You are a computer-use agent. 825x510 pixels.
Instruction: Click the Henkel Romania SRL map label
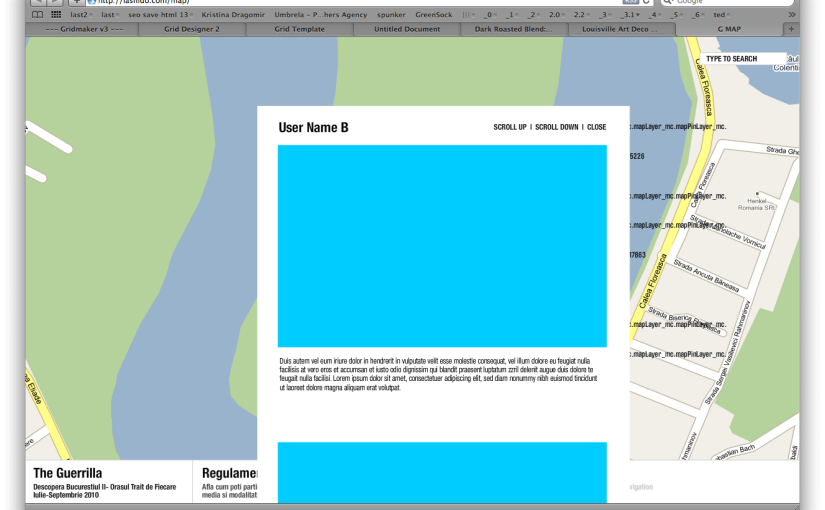point(757,204)
